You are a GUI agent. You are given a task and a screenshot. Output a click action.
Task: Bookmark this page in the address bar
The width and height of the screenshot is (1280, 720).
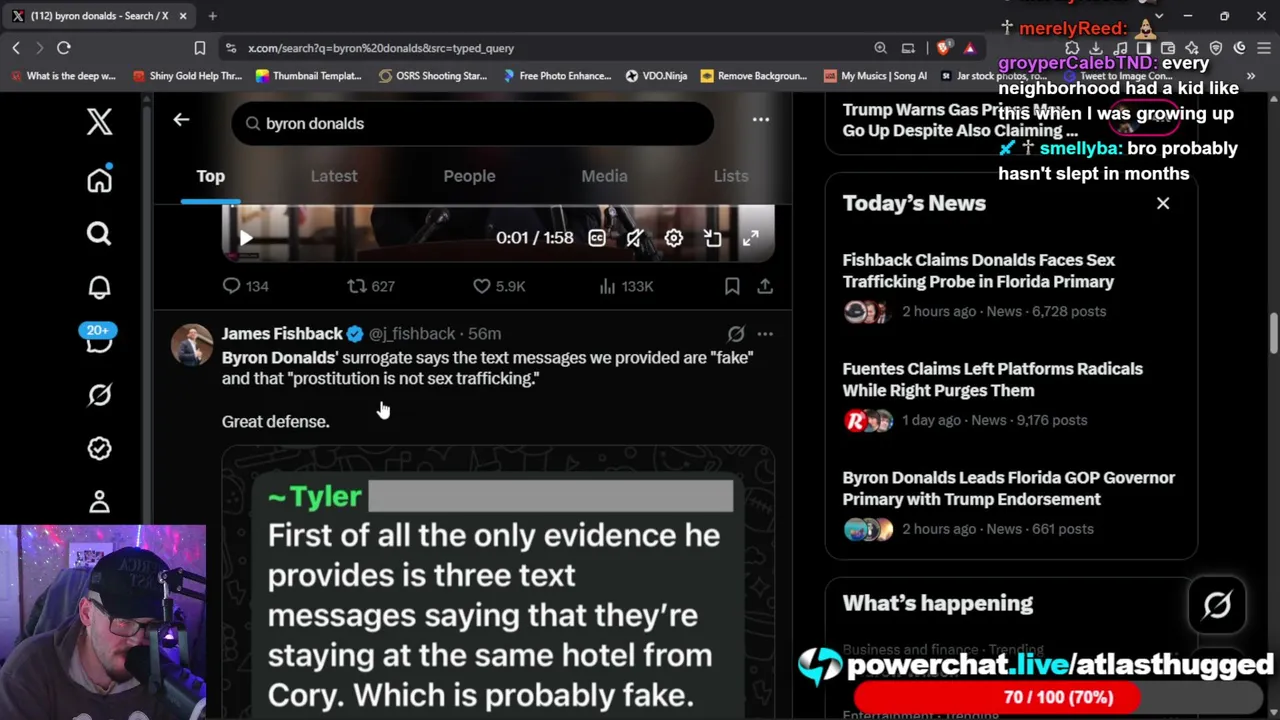pos(200,48)
